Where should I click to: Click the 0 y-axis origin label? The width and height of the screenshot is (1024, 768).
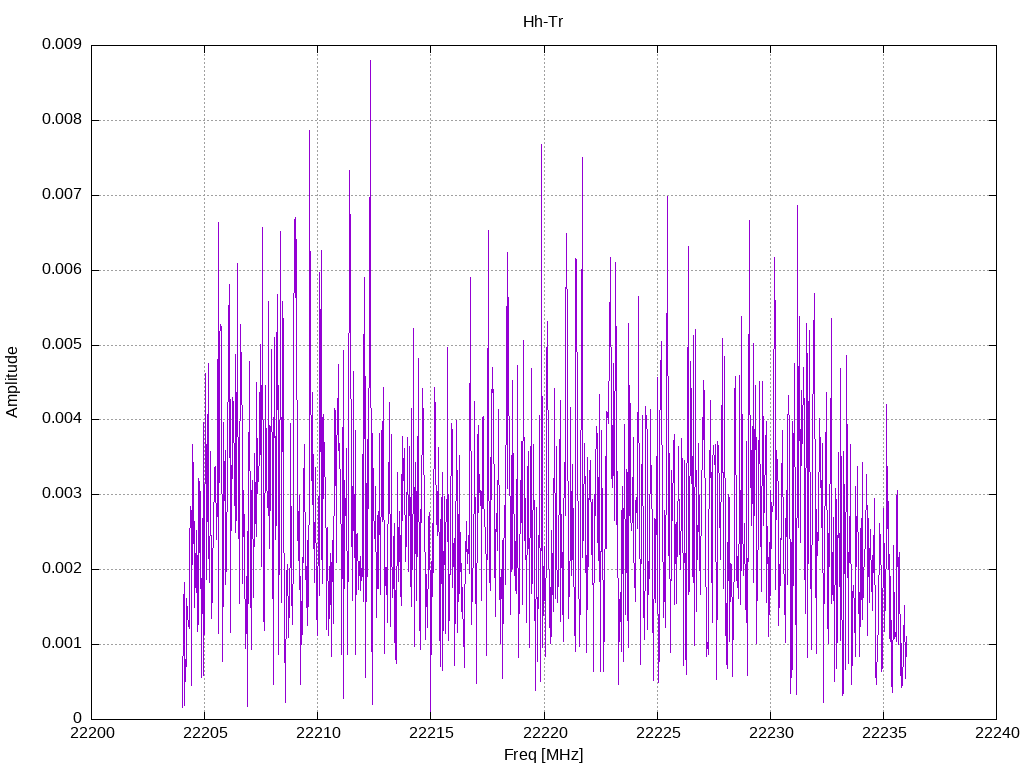[78, 718]
